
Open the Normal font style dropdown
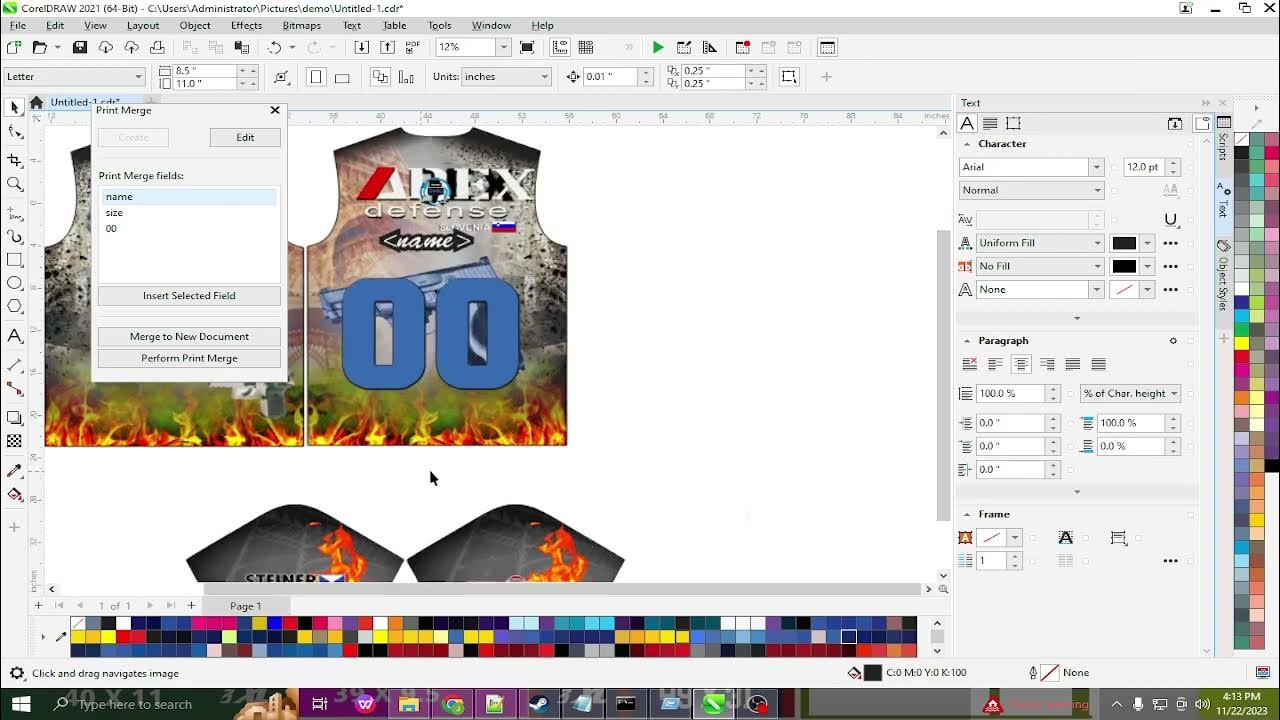point(1097,190)
